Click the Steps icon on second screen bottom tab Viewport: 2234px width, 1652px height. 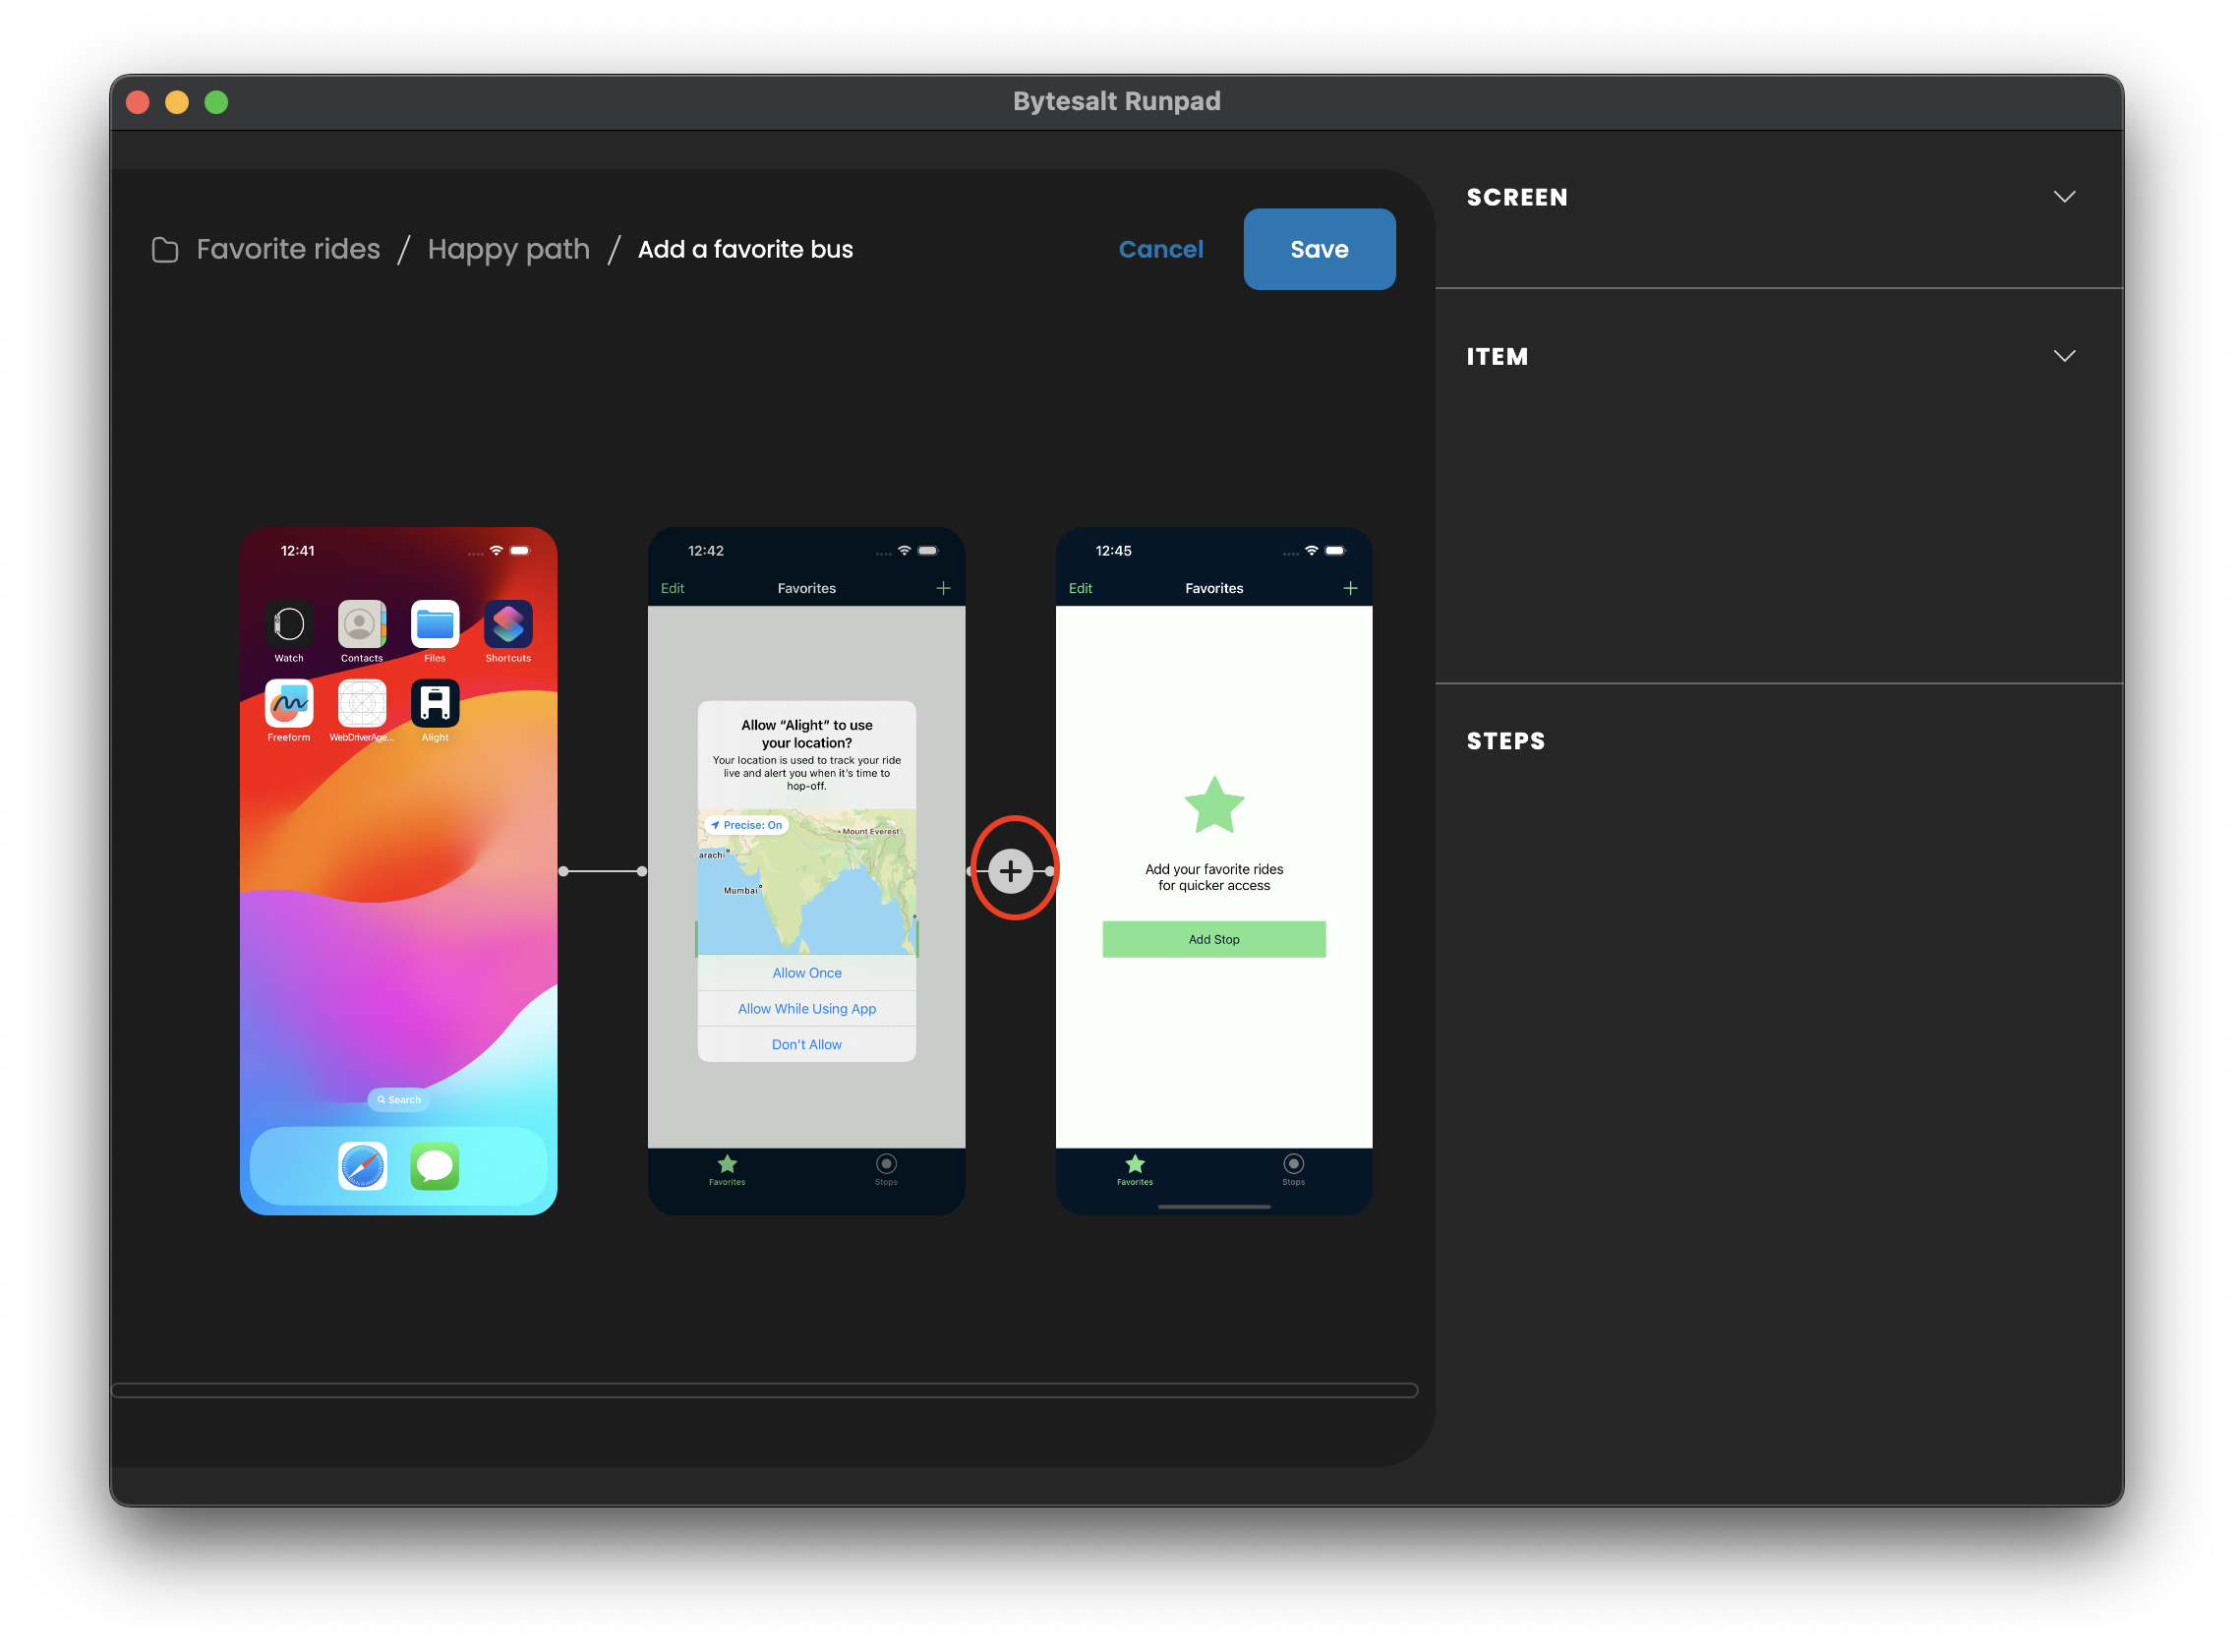(885, 1164)
